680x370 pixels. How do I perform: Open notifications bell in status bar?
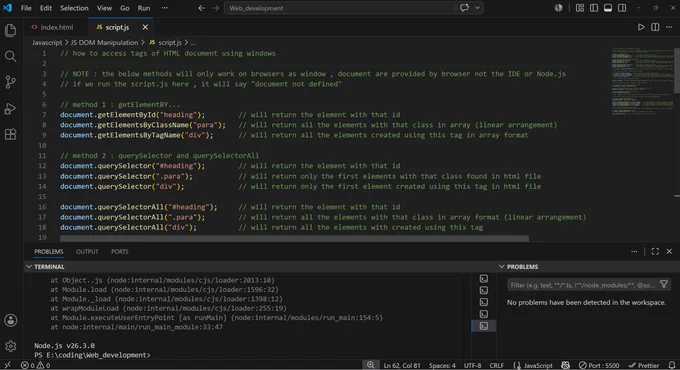[672, 365]
